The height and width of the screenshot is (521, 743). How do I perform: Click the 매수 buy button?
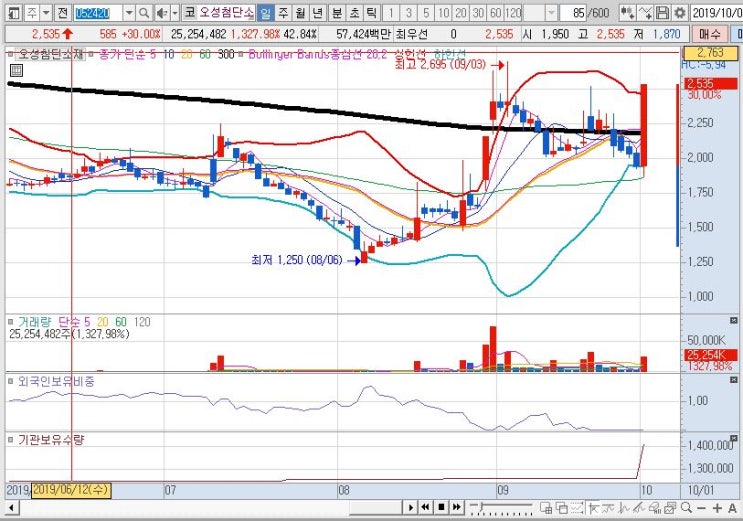coord(709,34)
